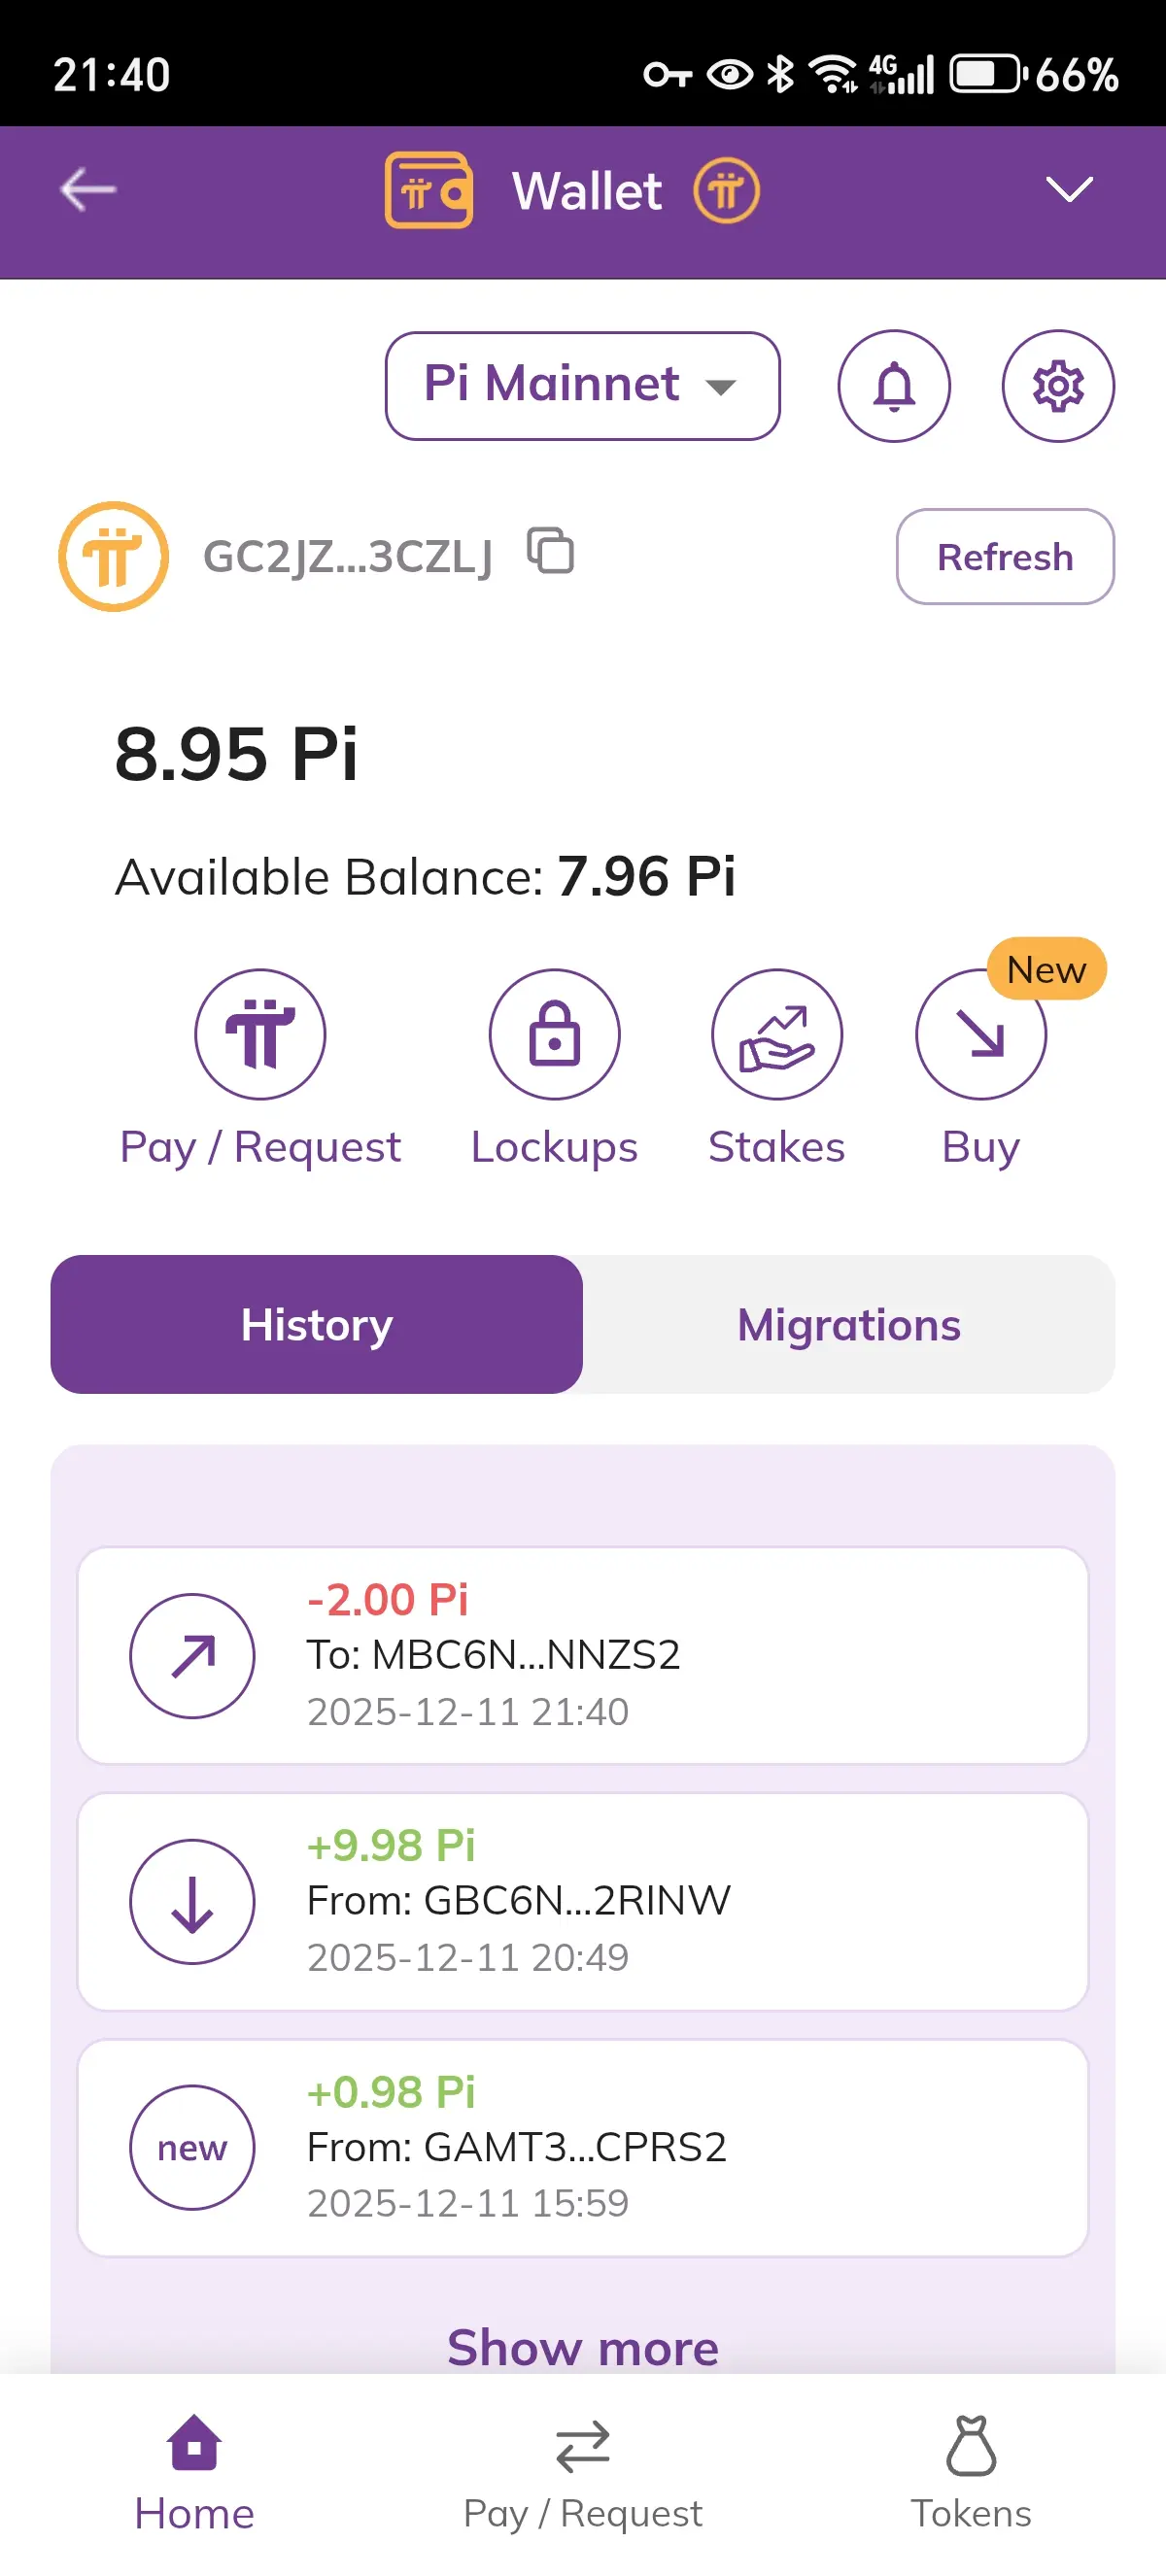
Task: Tap the Lockups padlock icon
Action: click(554, 1034)
